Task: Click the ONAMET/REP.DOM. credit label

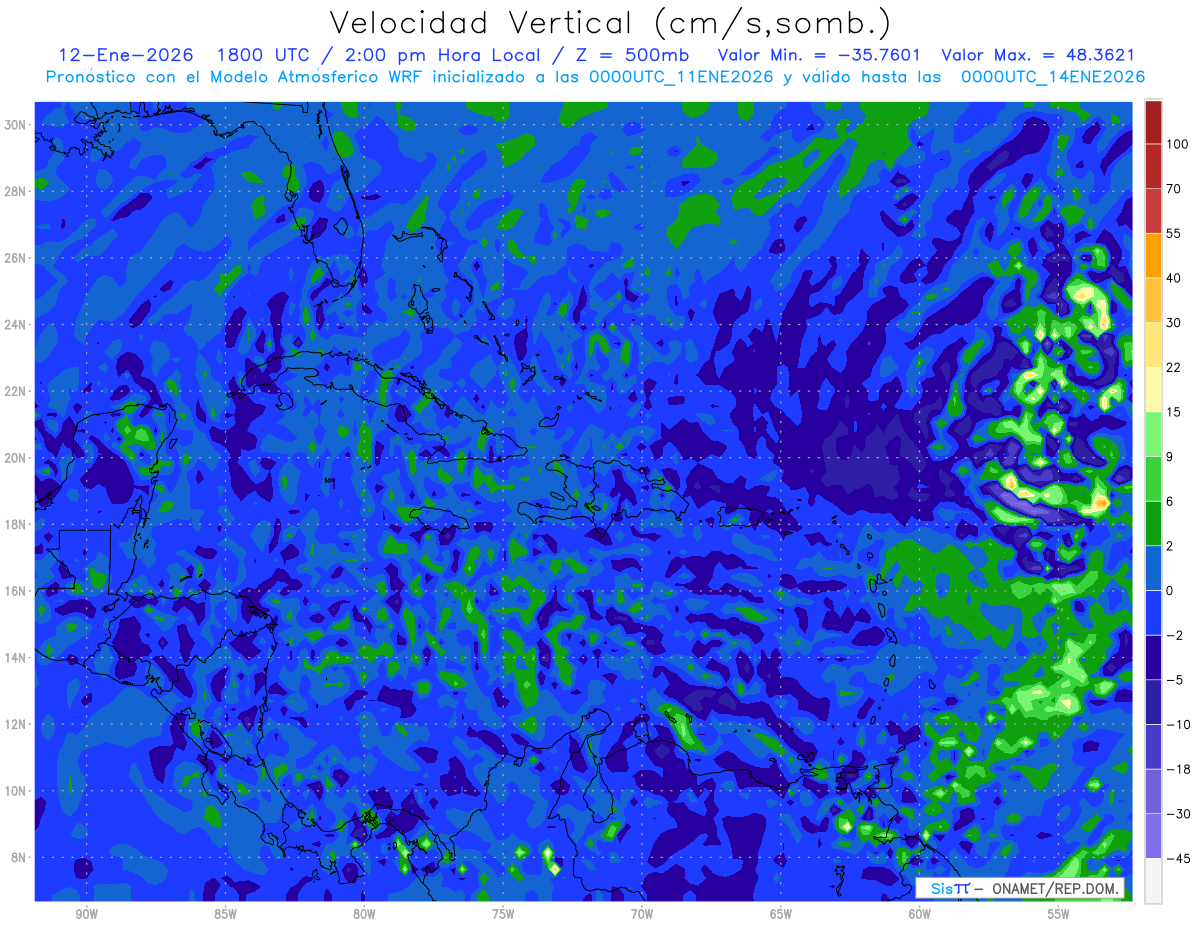Action: (x=1055, y=888)
